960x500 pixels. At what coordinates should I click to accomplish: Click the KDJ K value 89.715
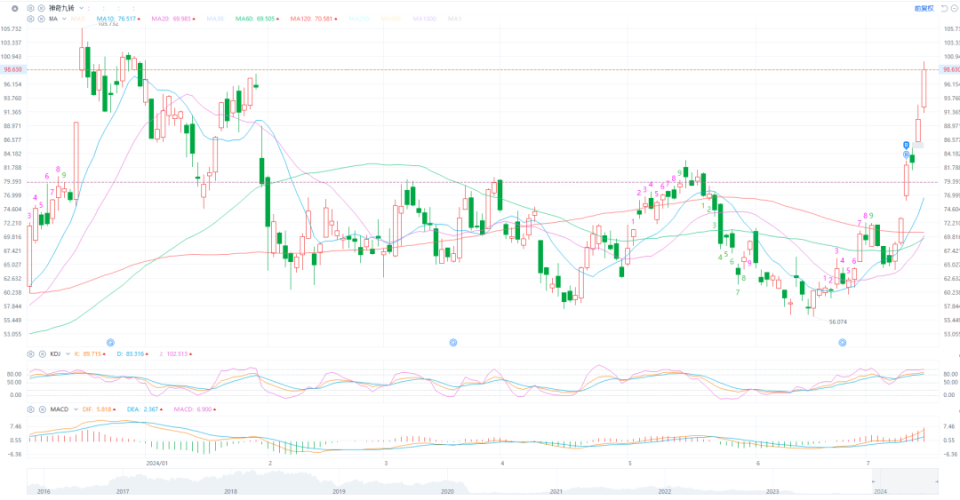click(x=90, y=354)
